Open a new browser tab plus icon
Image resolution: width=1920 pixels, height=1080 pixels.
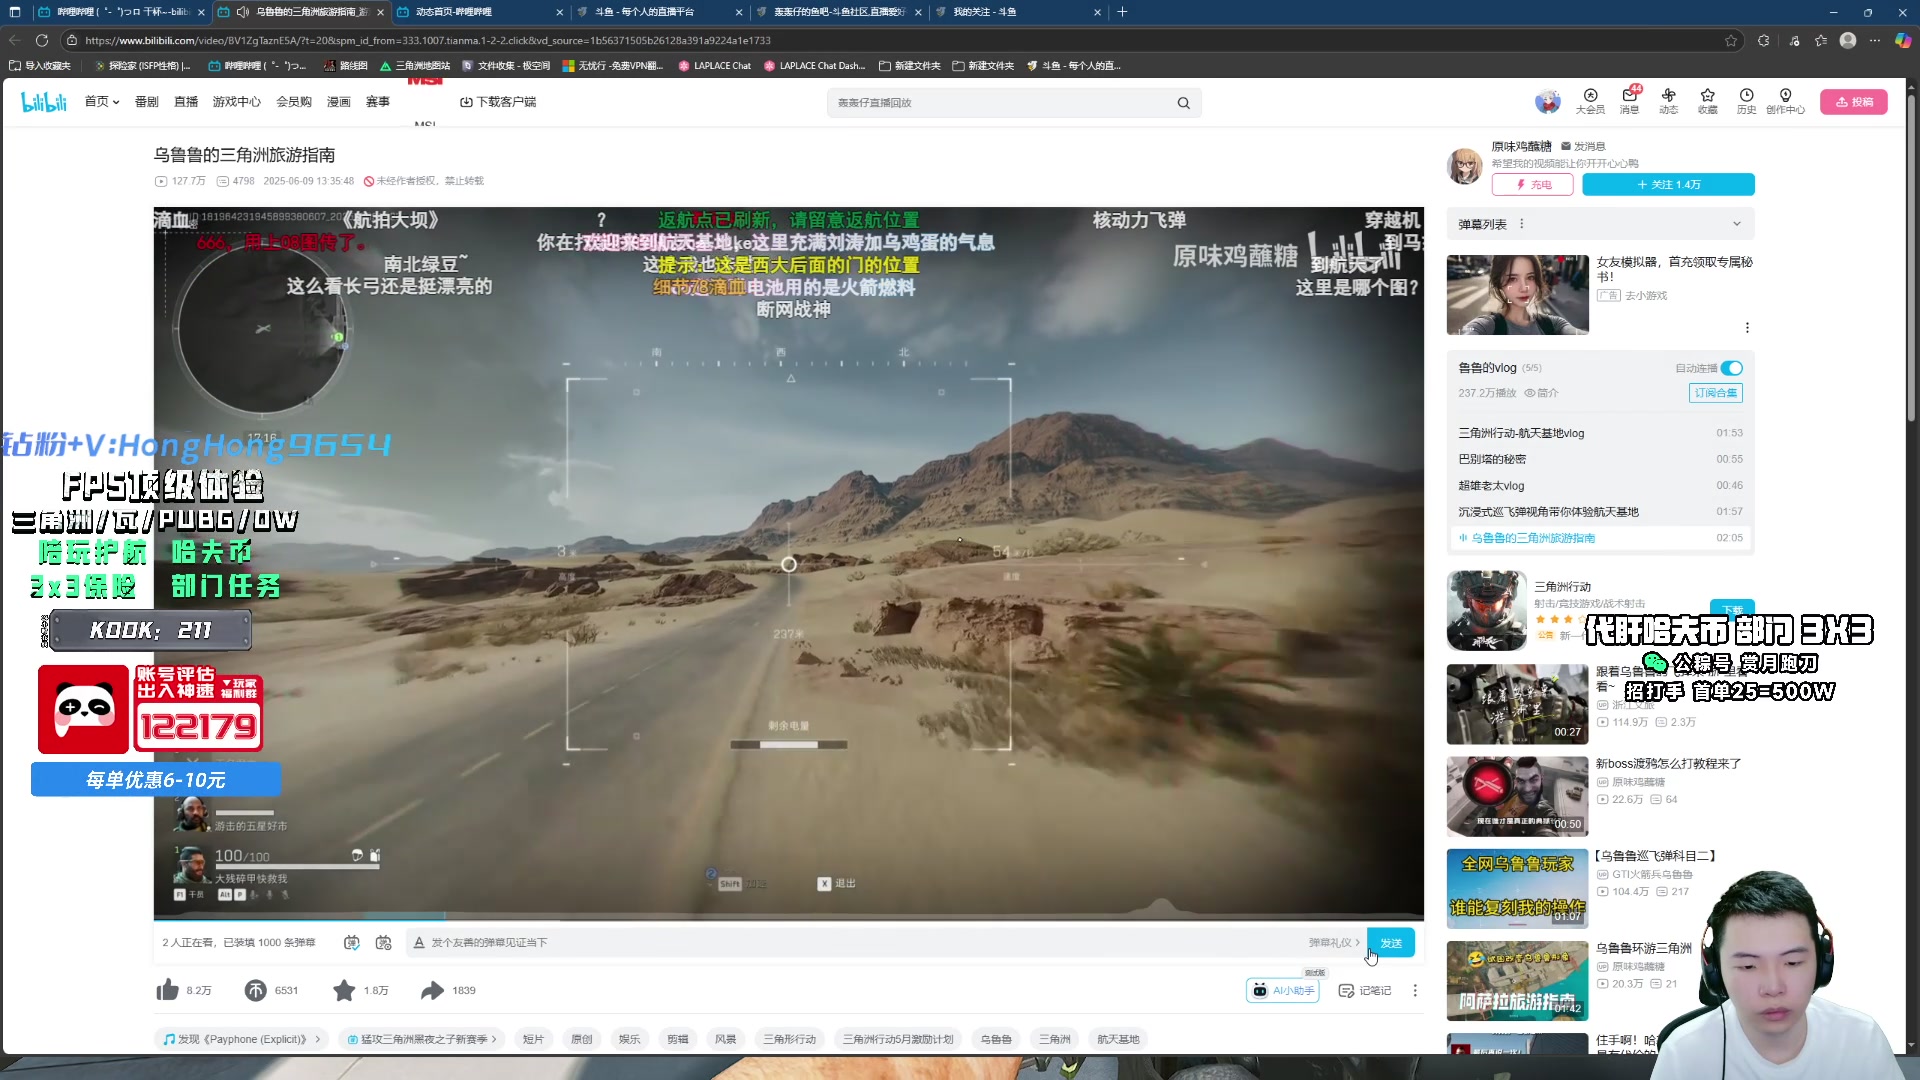click(x=1122, y=12)
